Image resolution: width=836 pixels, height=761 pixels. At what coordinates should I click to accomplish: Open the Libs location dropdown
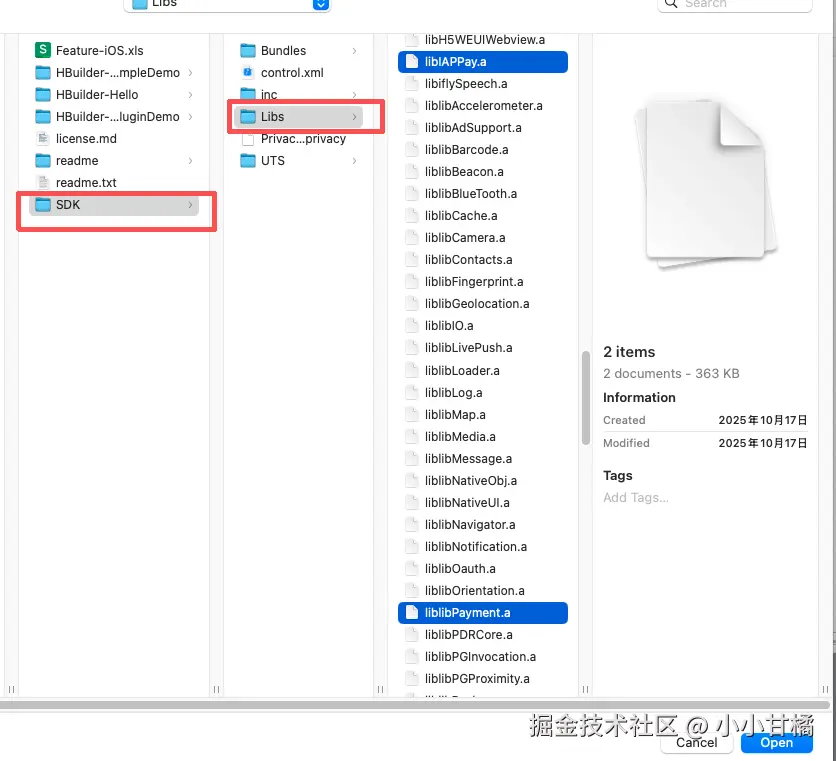227,5
